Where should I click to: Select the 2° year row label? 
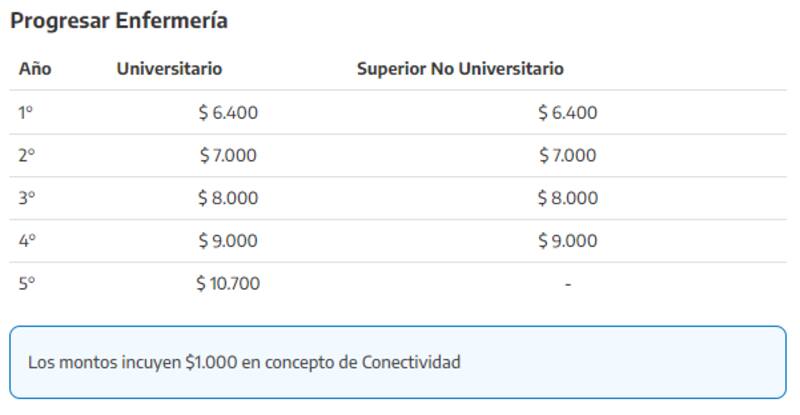point(26,155)
